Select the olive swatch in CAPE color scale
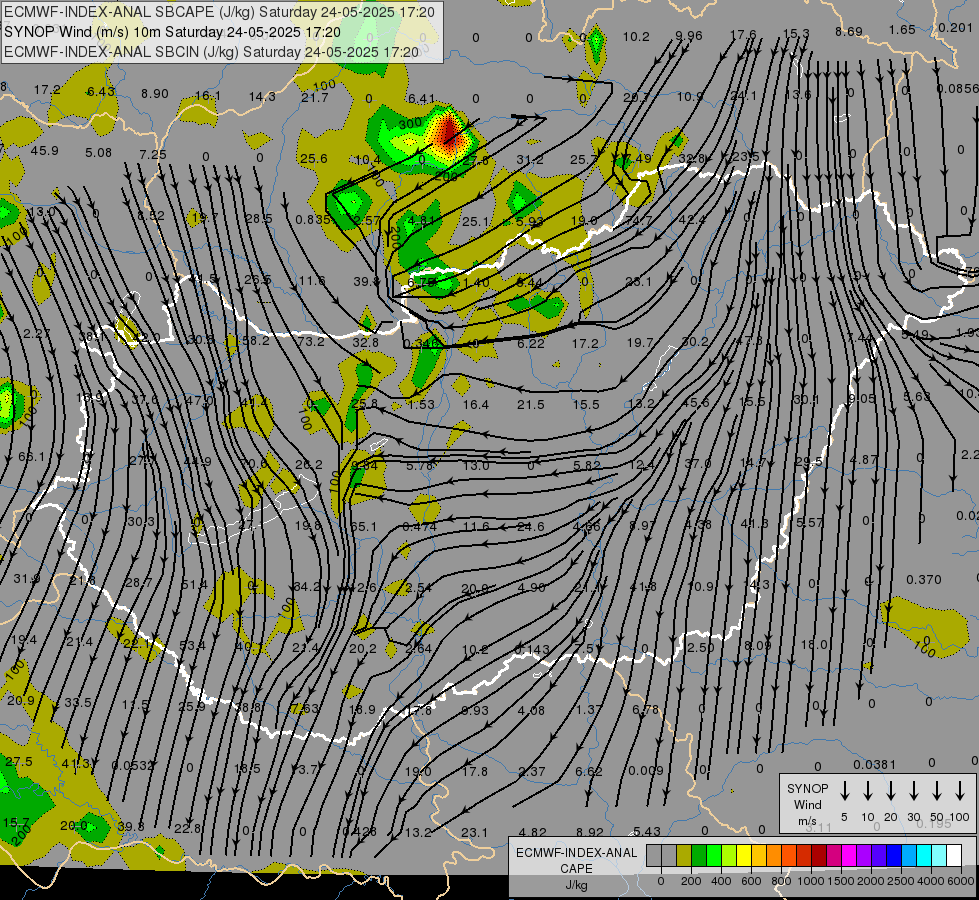 [684, 856]
